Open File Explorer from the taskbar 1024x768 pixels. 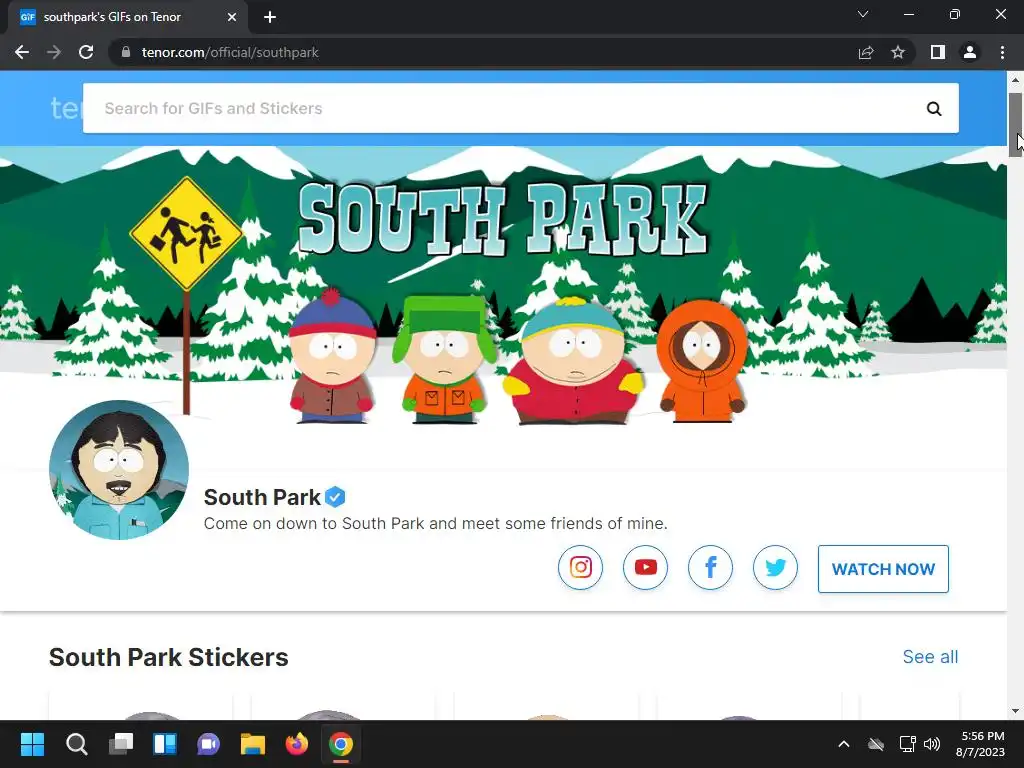point(253,744)
